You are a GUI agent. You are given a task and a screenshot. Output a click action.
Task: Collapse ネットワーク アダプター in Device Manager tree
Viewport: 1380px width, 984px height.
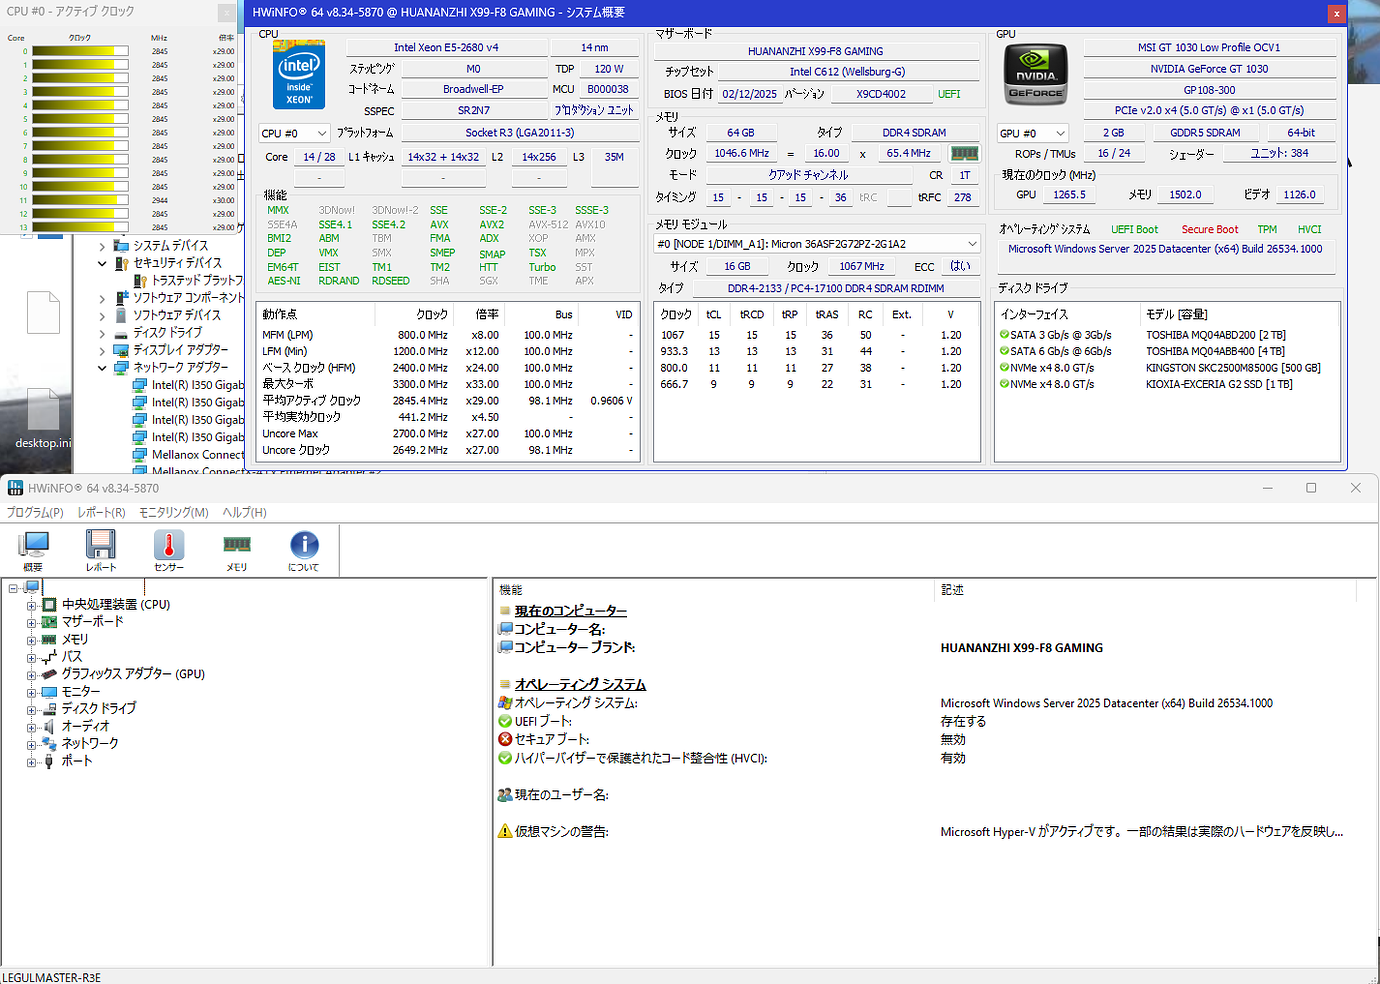pyautogui.click(x=102, y=367)
